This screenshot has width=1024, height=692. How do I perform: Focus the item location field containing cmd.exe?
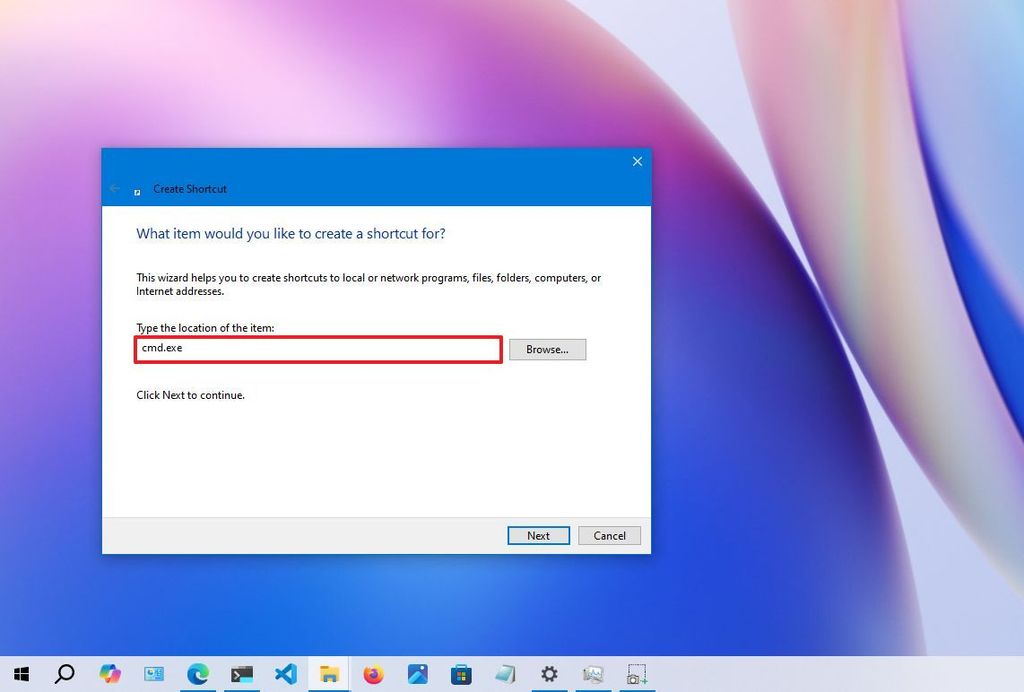point(319,349)
